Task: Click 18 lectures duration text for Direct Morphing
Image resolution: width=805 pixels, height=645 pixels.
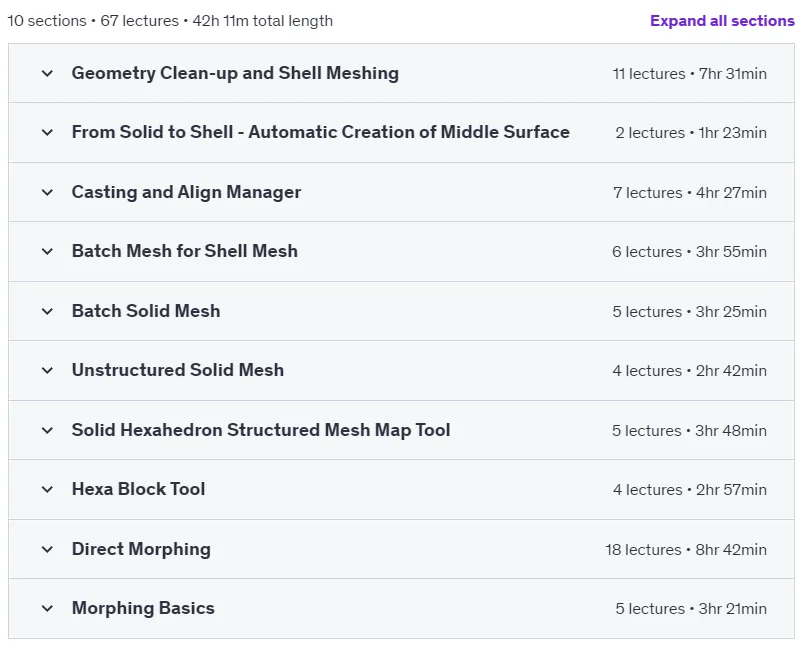Action: click(x=686, y=549)
